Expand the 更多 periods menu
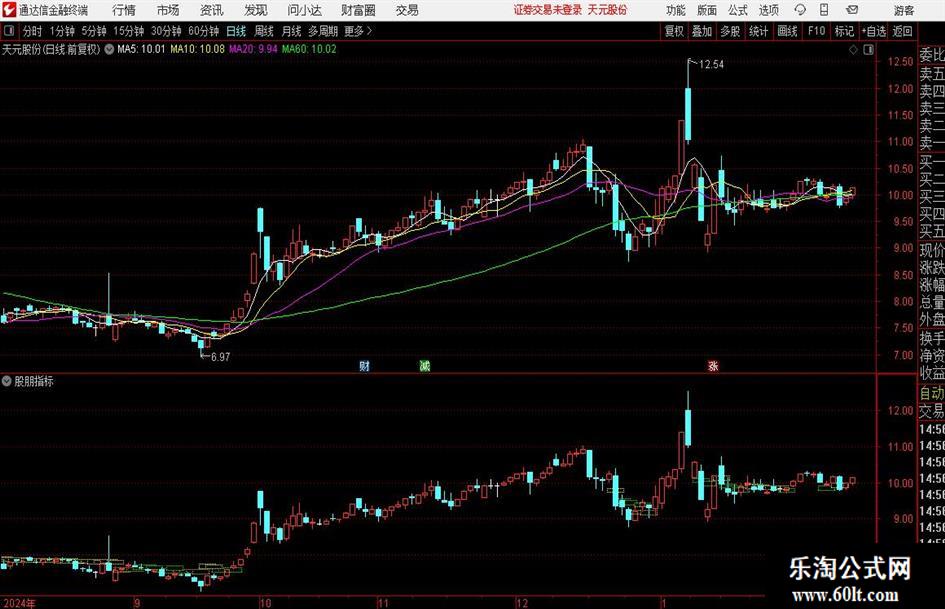Image resolution: width=945 pixels, height=609 pixels. point(359,31)
